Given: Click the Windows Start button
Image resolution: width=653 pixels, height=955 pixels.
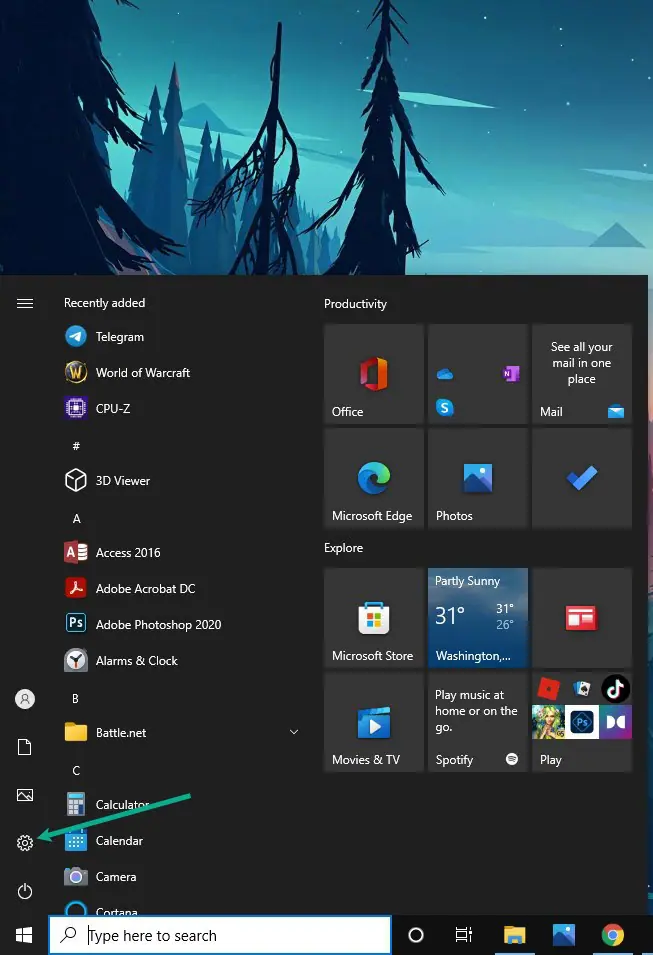Looking at the screenshot, I should [x=24, y=935].
